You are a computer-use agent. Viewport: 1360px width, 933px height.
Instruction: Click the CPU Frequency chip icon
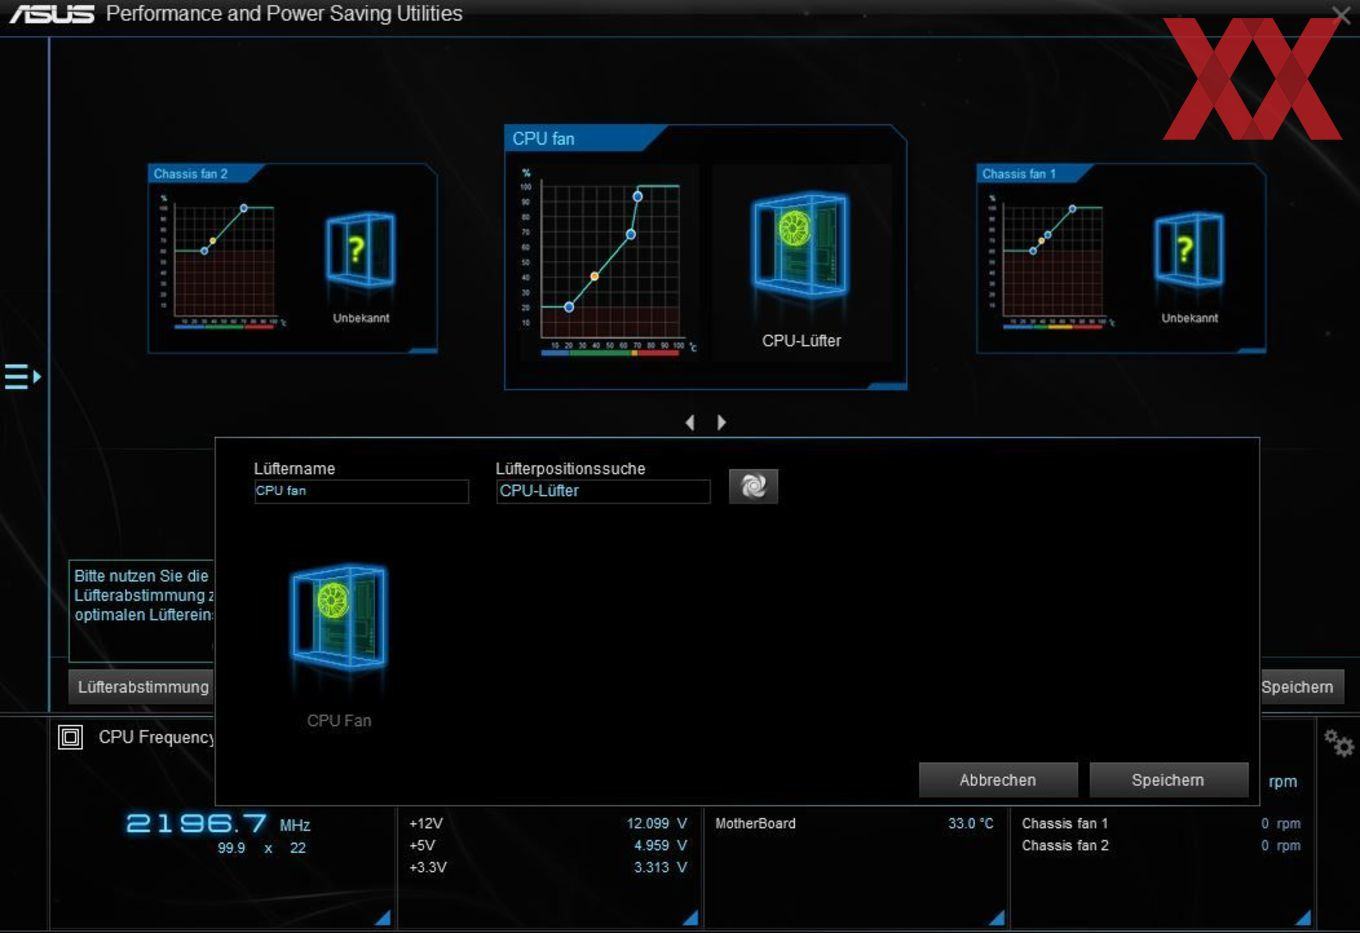[70, 737]
